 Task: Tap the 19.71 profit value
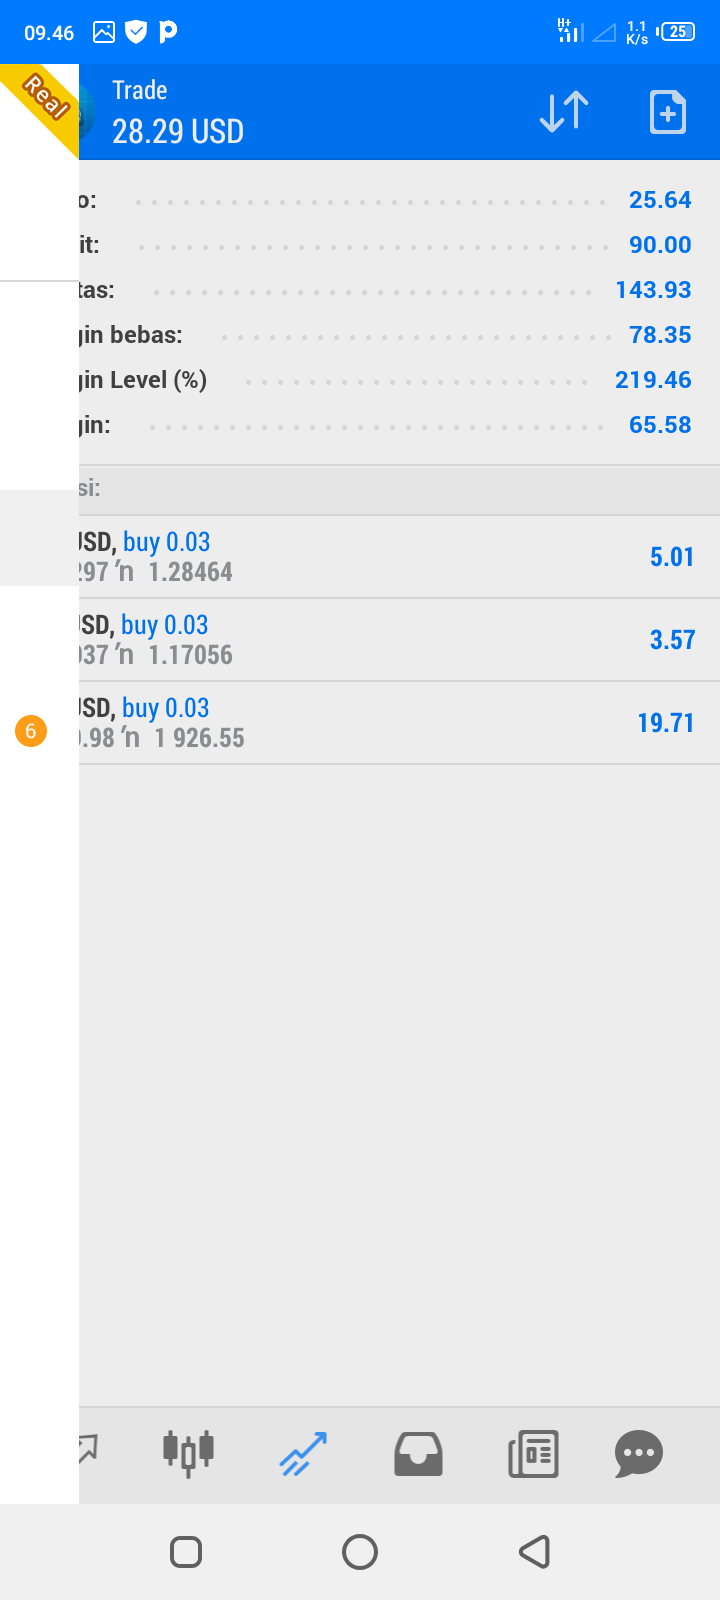click(666, 723)
